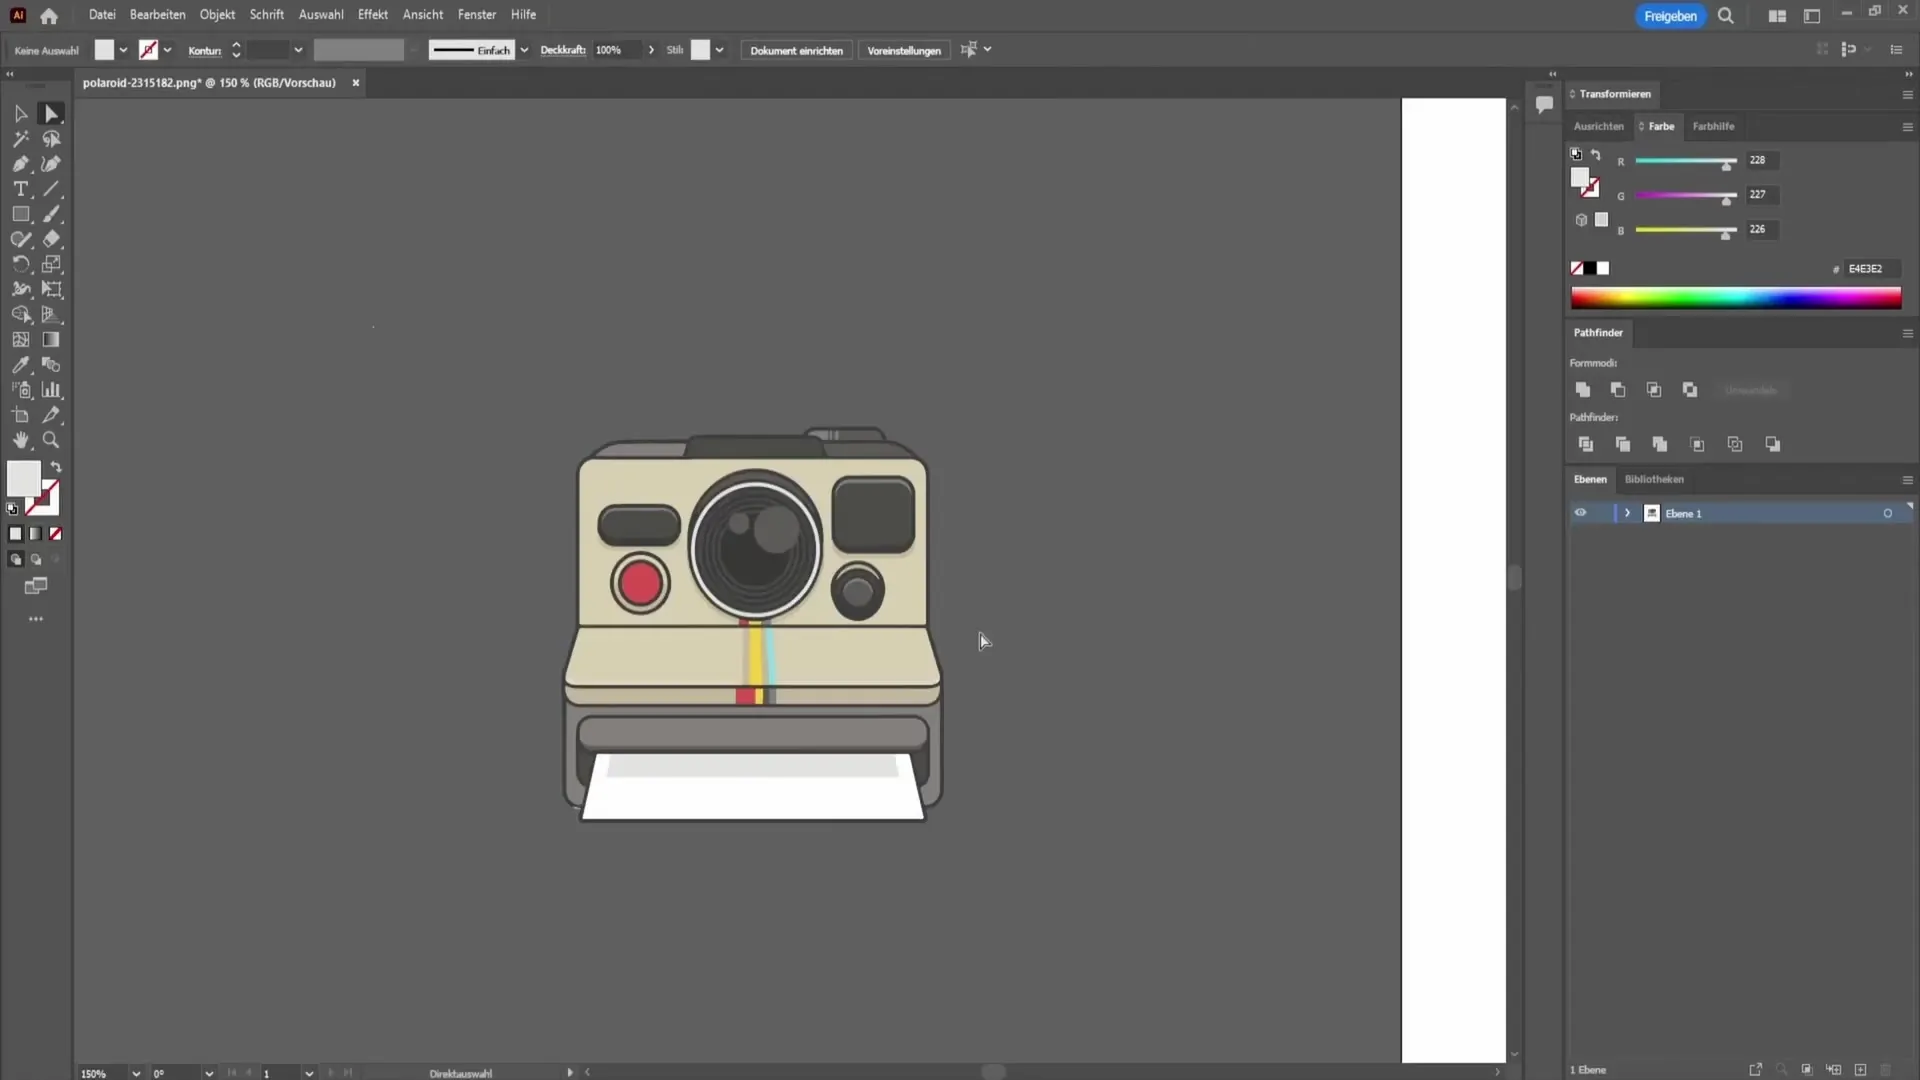Reset default fill and stroke in toolbar

pos(12,509)
